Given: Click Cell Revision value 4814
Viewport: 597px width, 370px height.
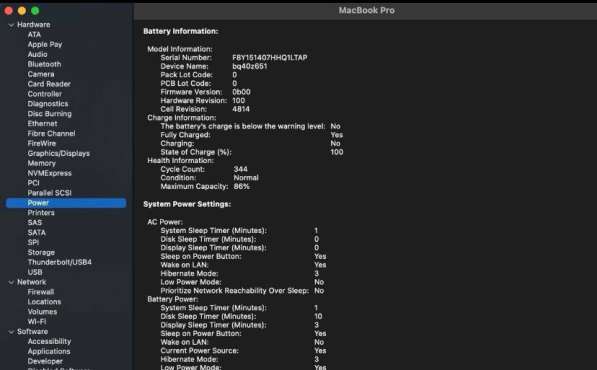Looking at the screenshot, I should [241, 109].
